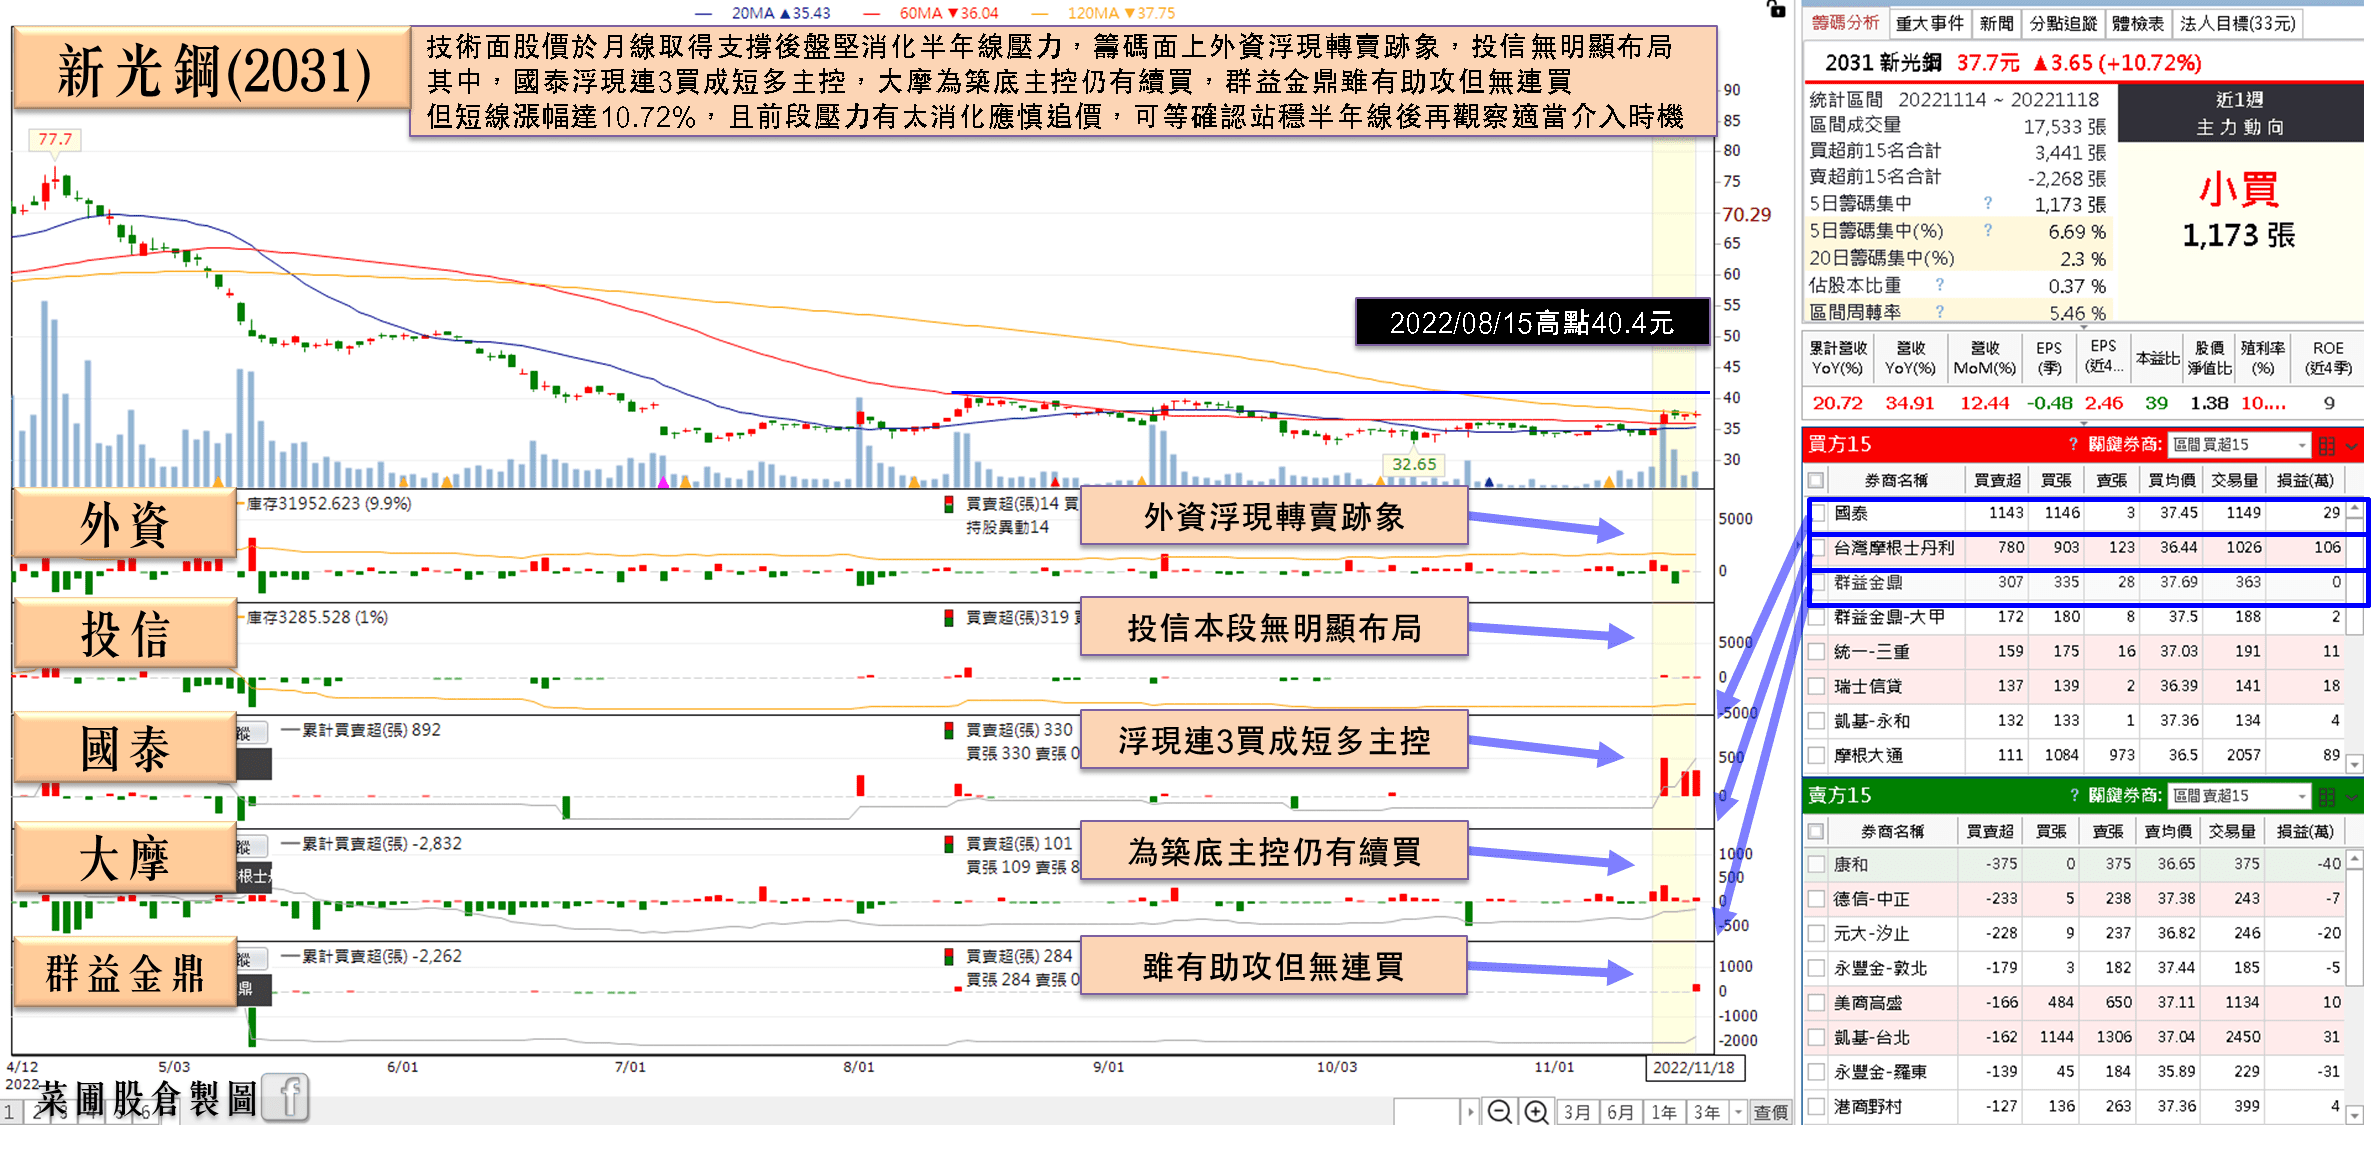Select the 永豐金-敦北 seller row
2371x1152 pixels.
pos(2074,968)
